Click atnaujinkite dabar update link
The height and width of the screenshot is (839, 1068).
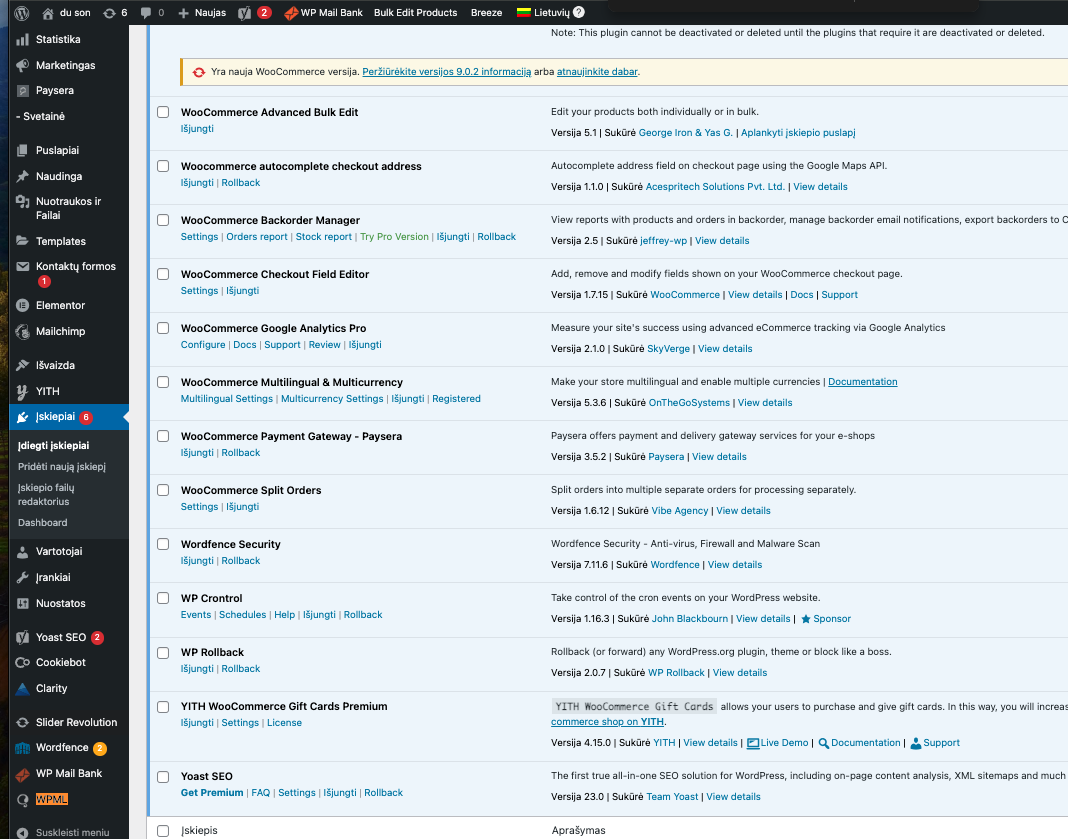click(597, 72)
